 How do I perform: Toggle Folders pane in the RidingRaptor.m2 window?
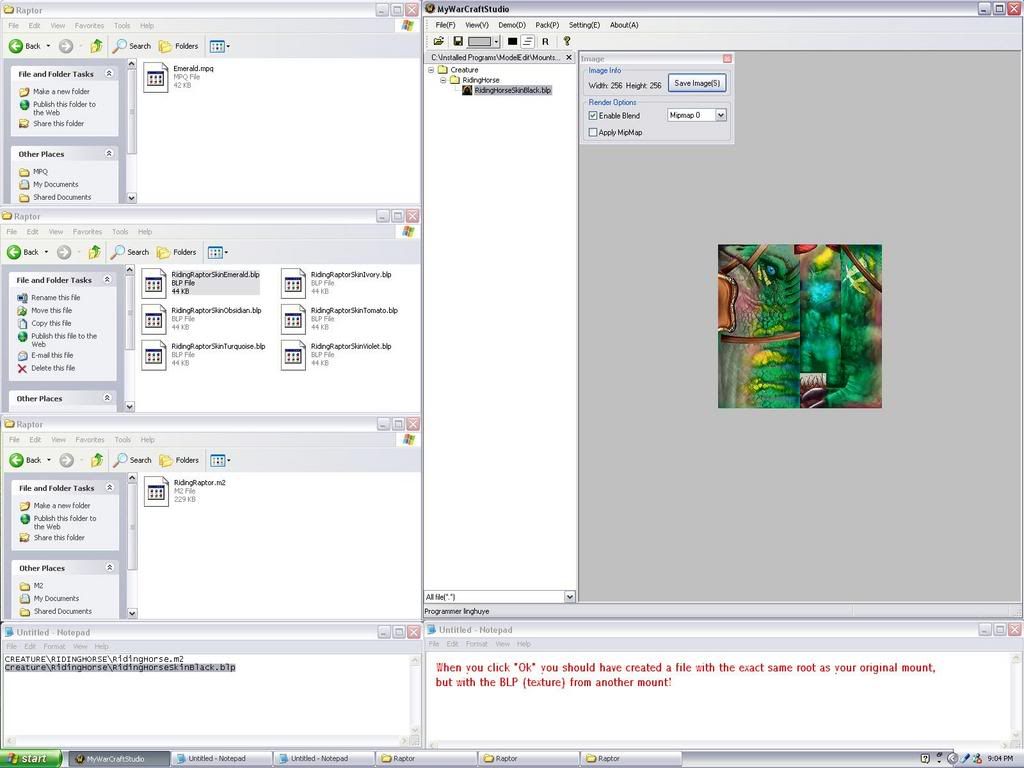[x=178, y=460]
